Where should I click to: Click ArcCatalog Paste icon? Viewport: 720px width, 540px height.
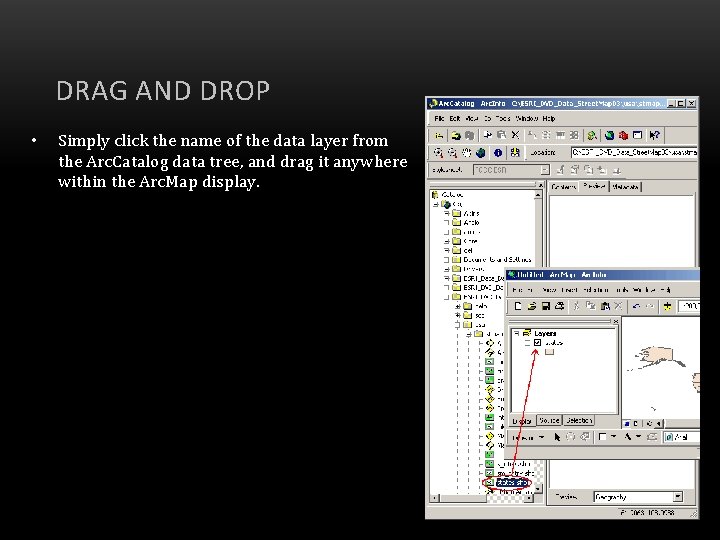[501, 135]
